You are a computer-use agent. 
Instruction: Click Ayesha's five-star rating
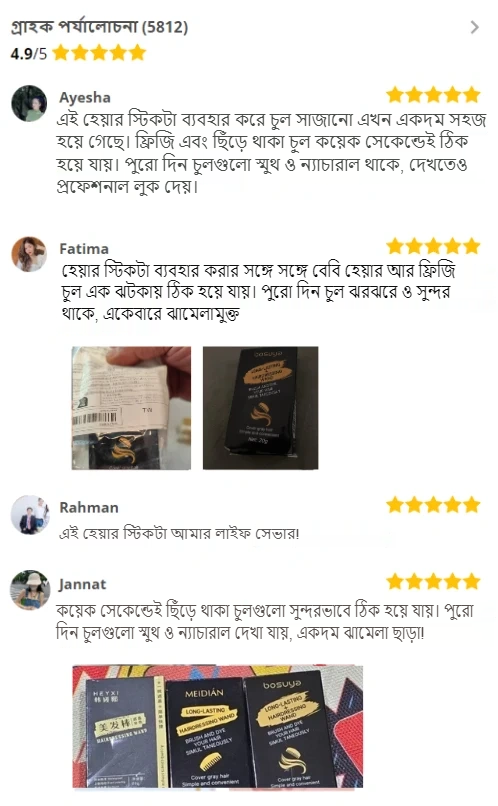click(x=433, y=95)
